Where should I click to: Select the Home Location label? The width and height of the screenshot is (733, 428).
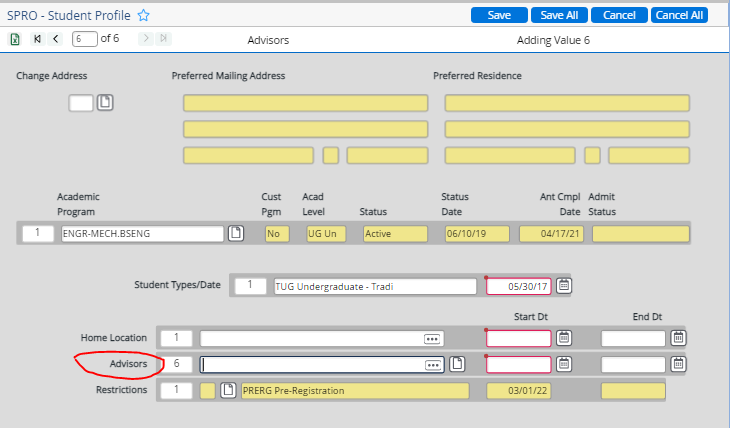pyautogui.click(x=114, y=337)
